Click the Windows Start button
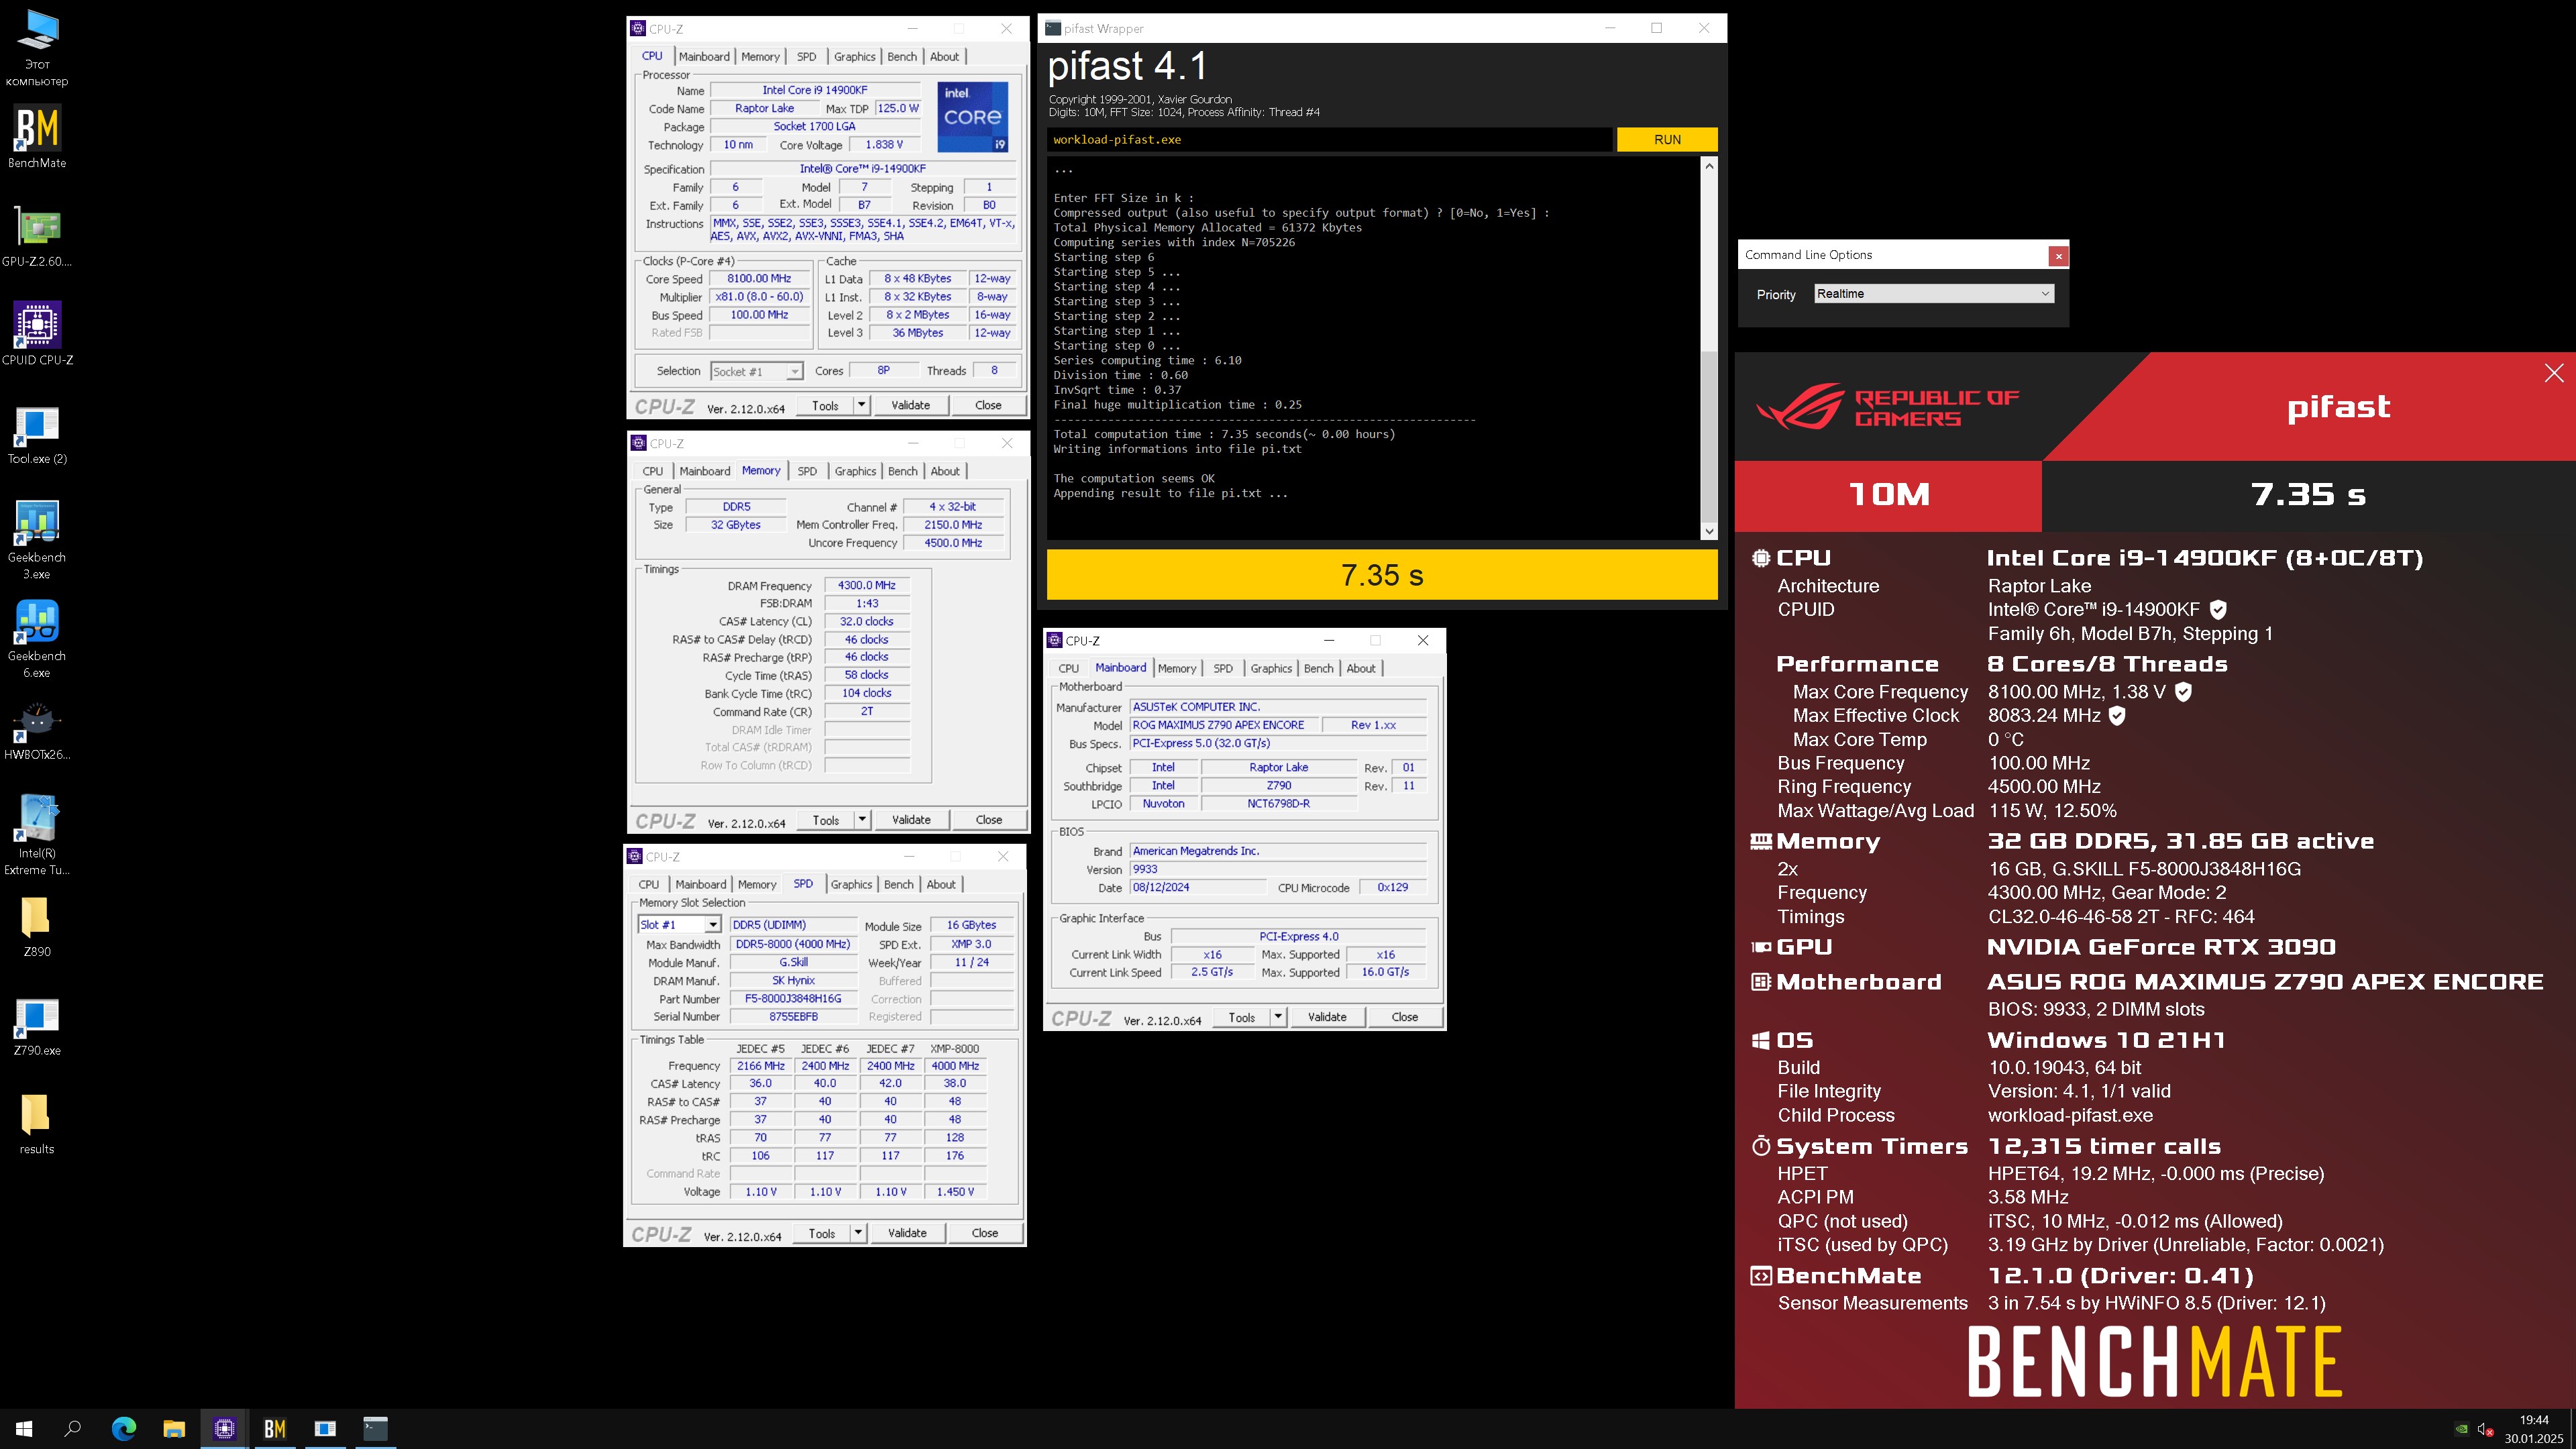 (24, 1428)
